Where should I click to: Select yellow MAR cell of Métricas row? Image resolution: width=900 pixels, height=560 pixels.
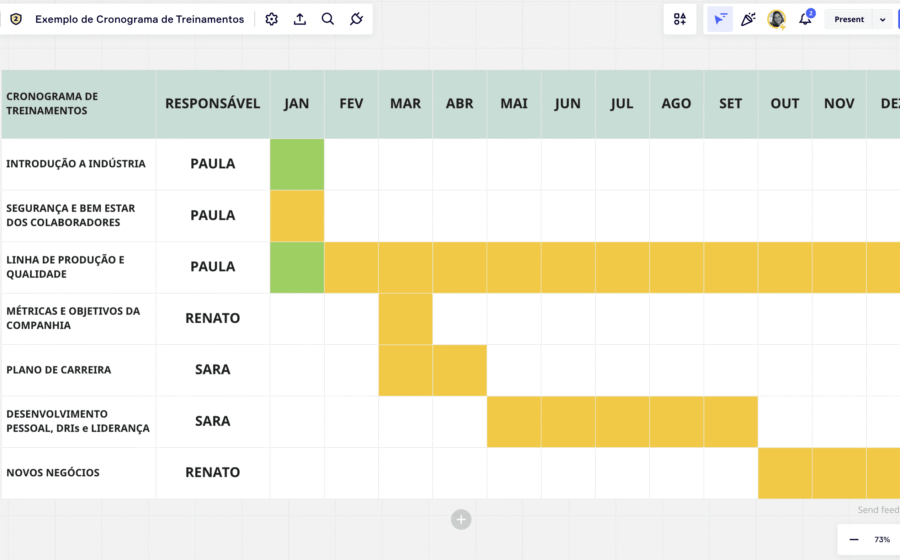[405, 318]
